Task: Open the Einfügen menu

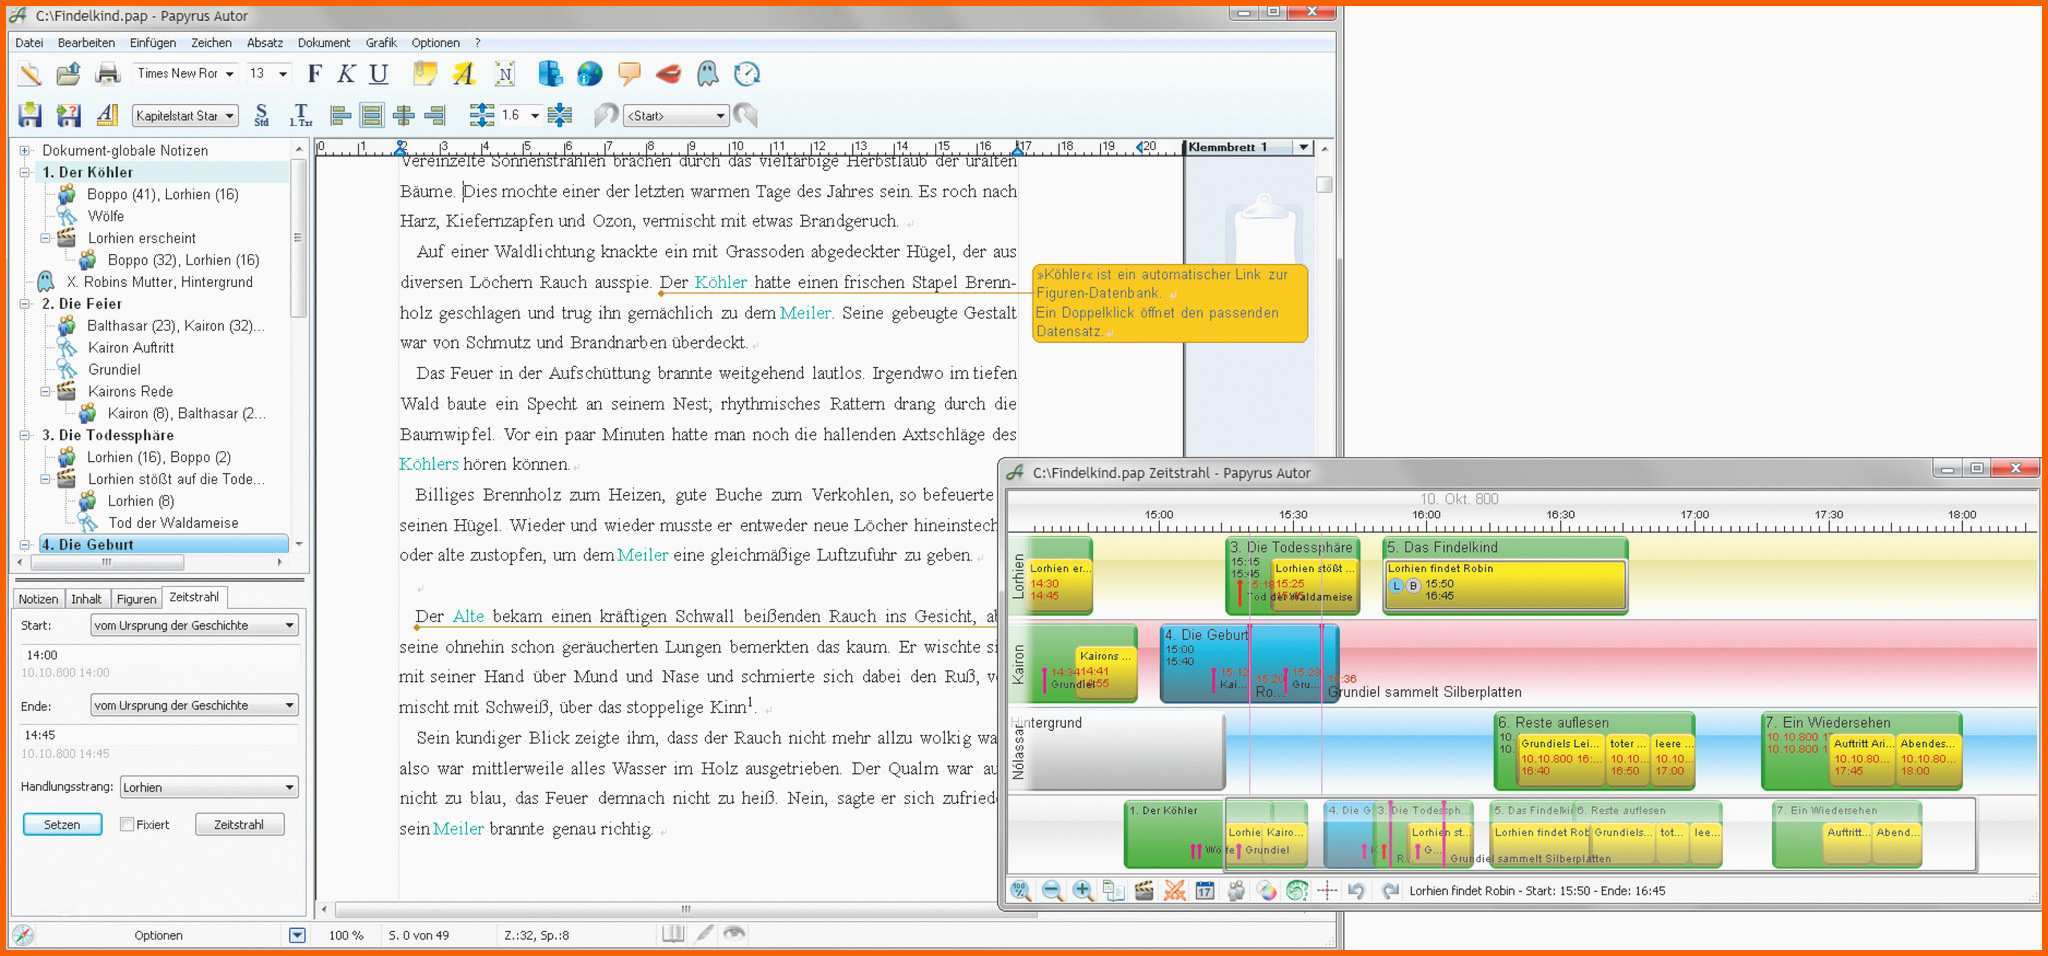Action: (x=152, y=43)
